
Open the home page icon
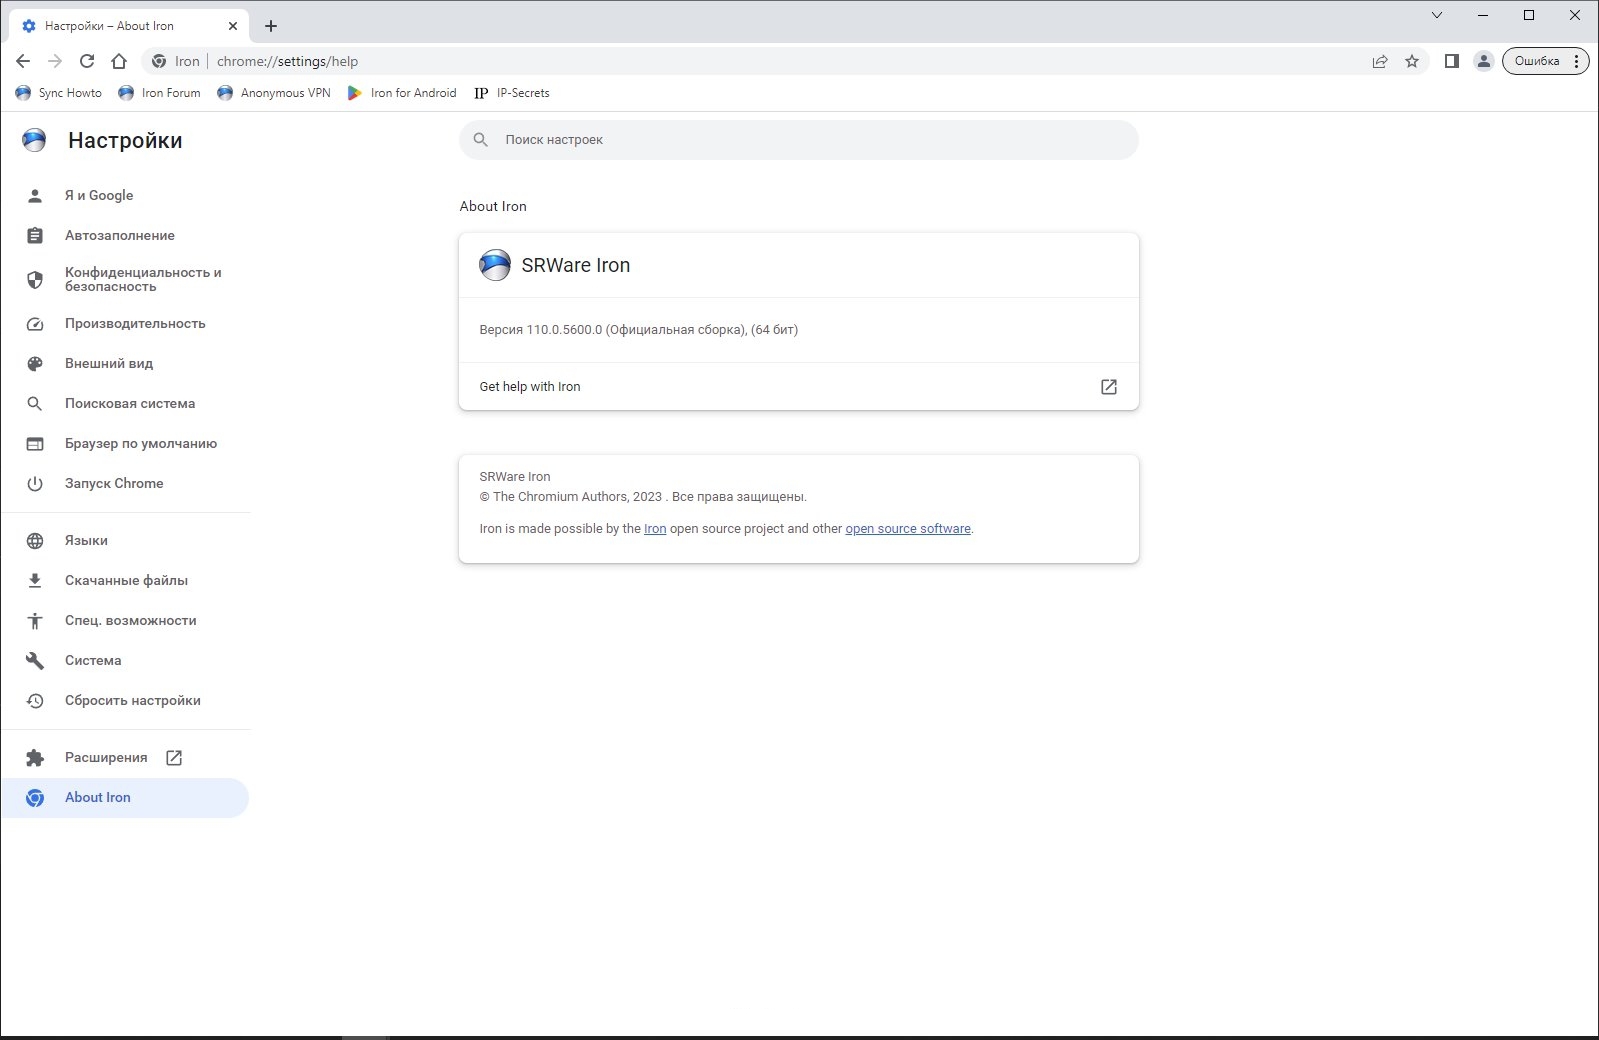coord(119,61)
